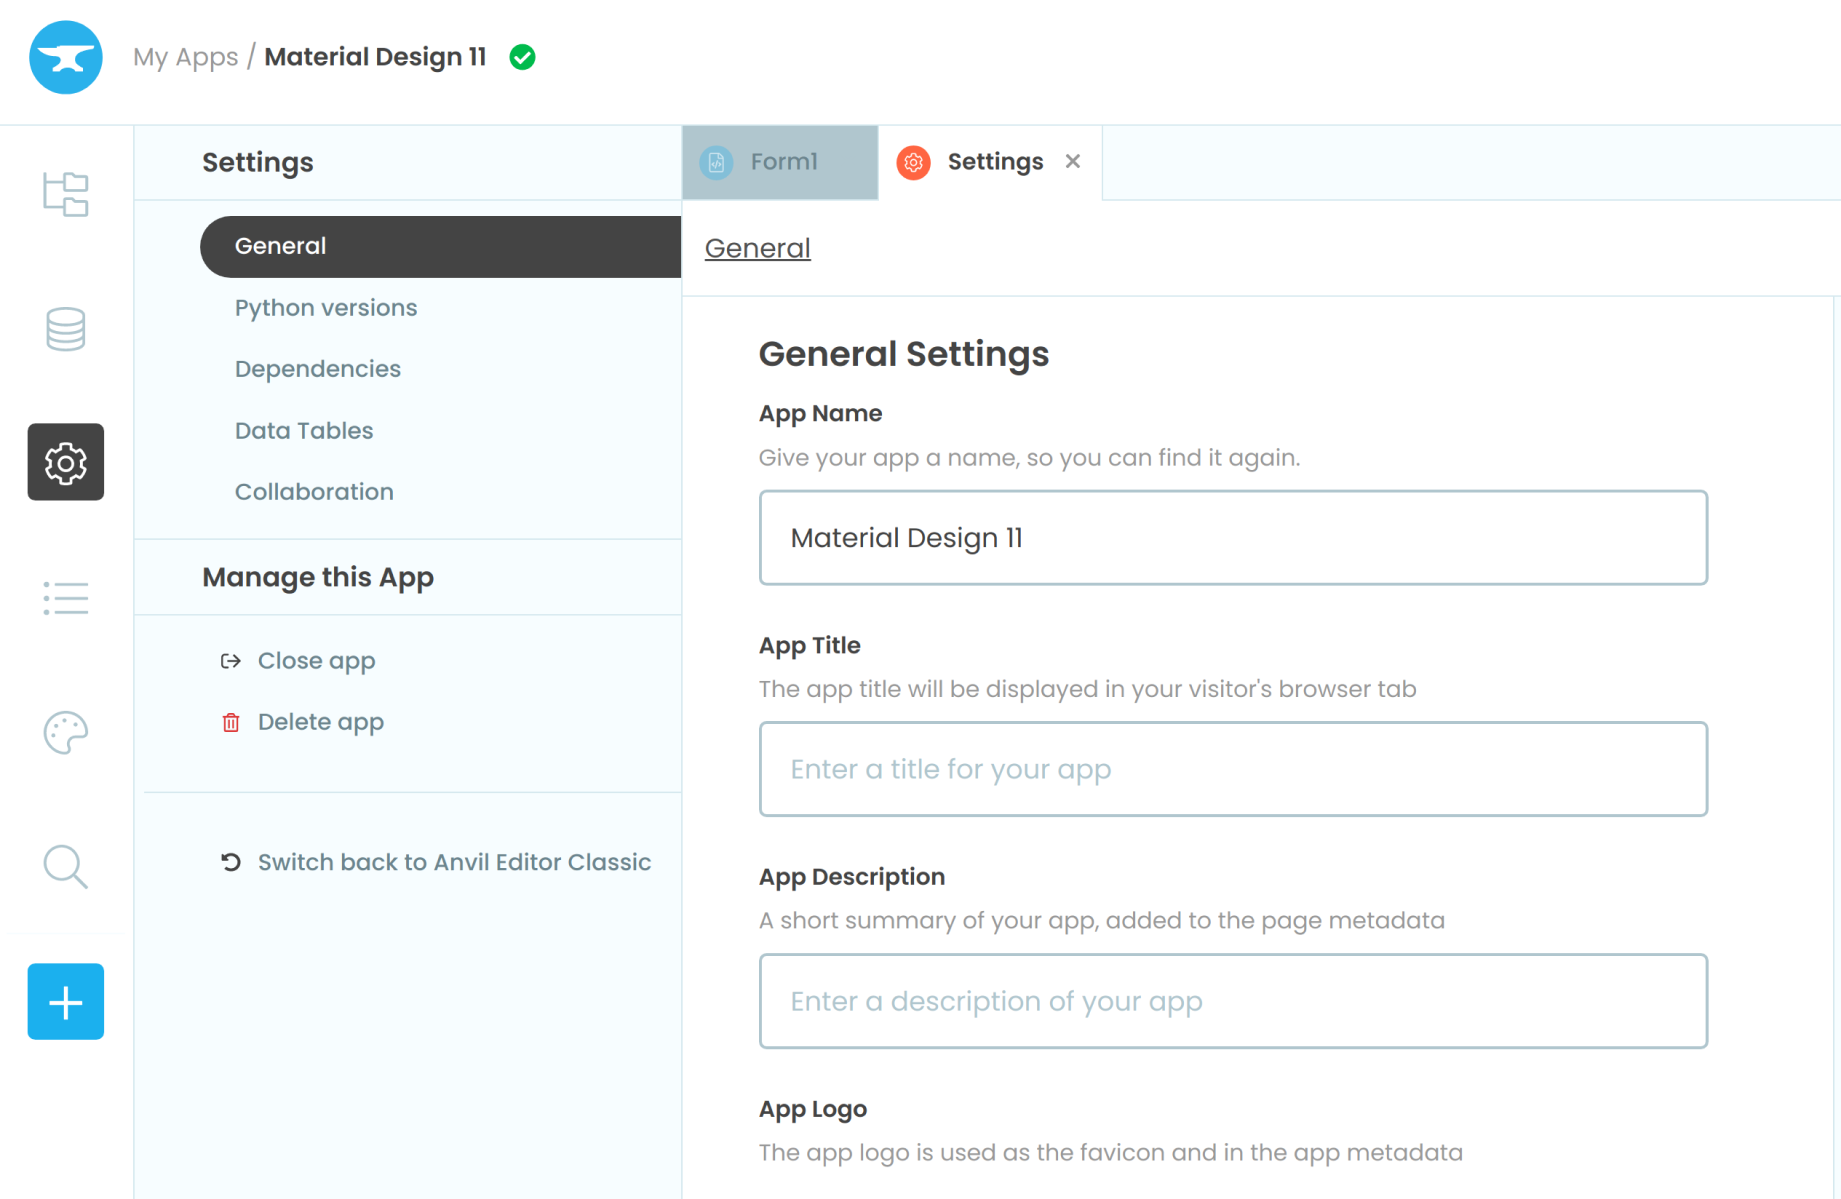Image resolution: width=1841 pixels, height=1199 pixels.
Task: Click the red trash icon beside Delete app
Action: pos(231,721)
